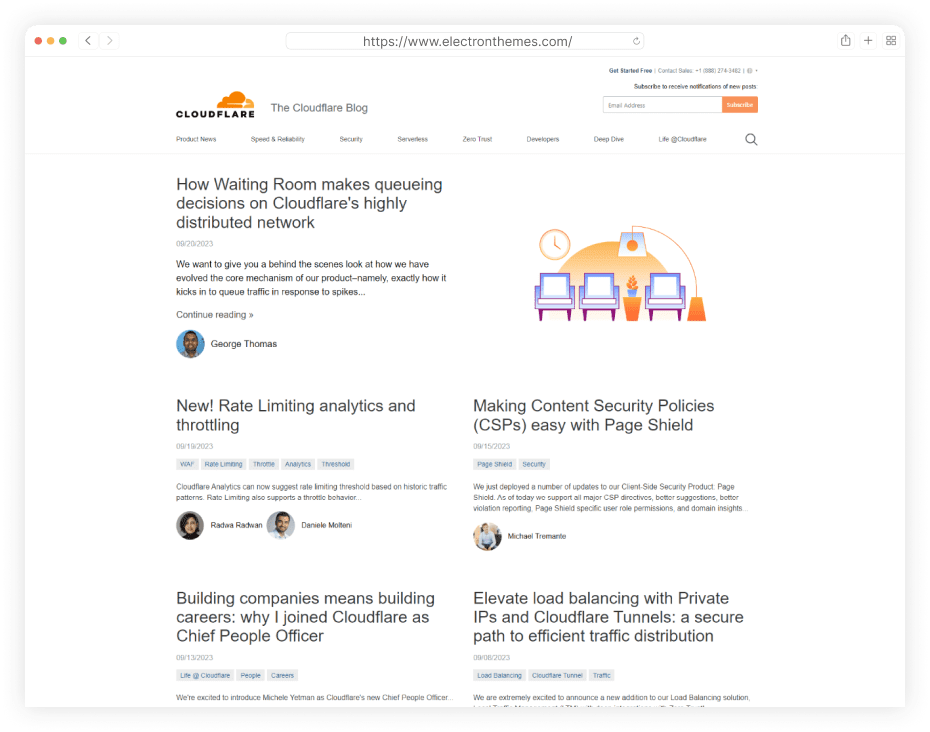
Task: Open the Deep Dive category
Action: click(x=609, y=139)
